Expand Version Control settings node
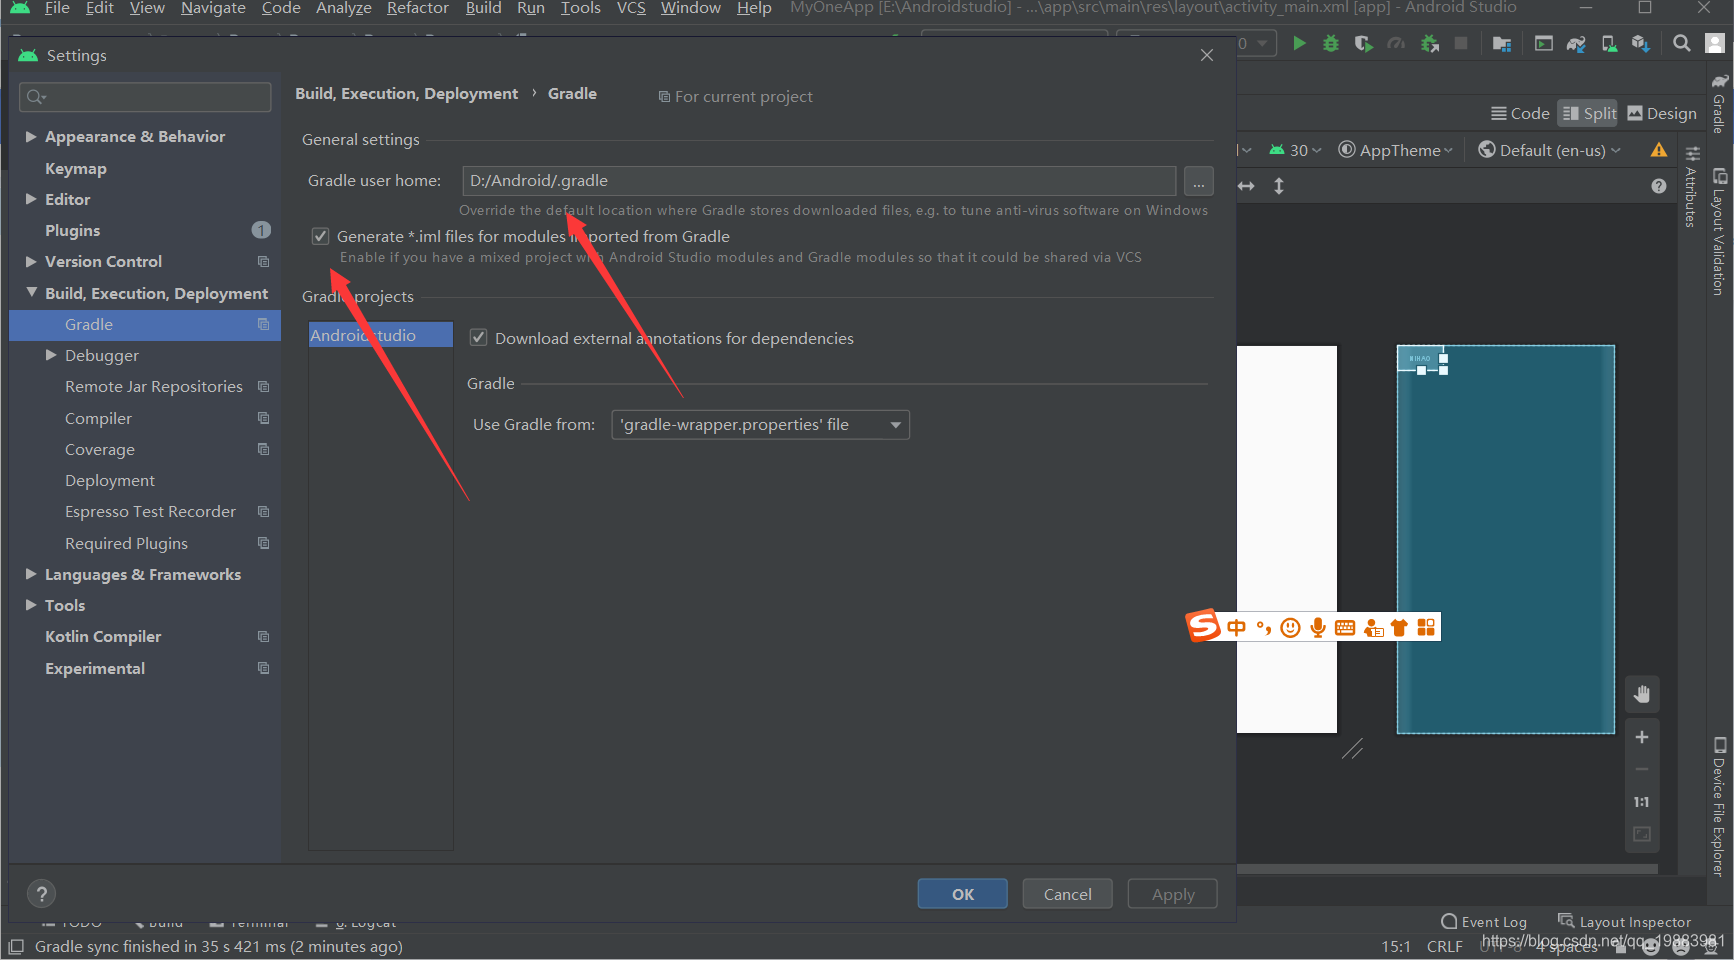The width and height of the screenshot is (1734, 960). pyautogui.click(x=31, y=261)
